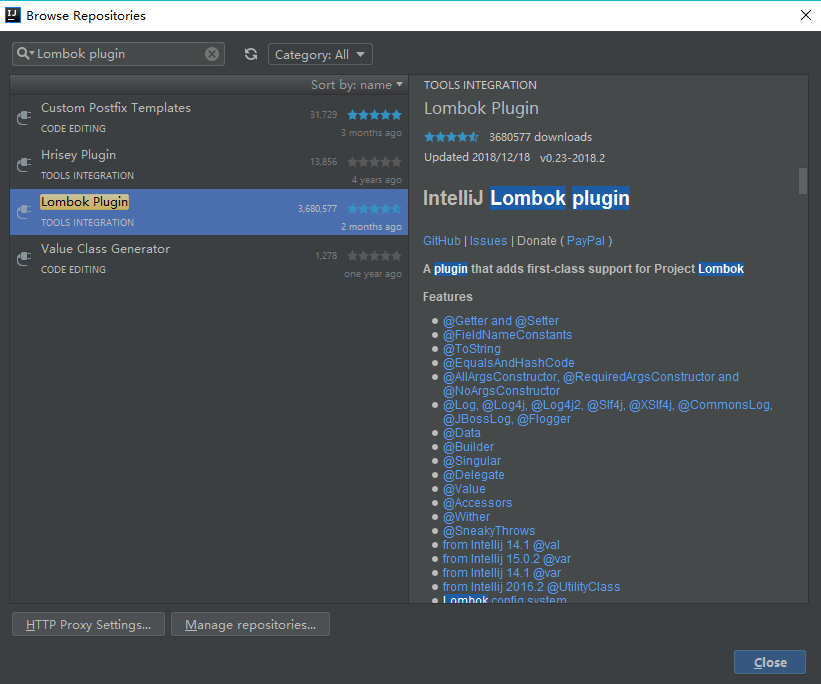821x684 pixels.
Task: Open the PayPal donate link
Action: point(585,241)
